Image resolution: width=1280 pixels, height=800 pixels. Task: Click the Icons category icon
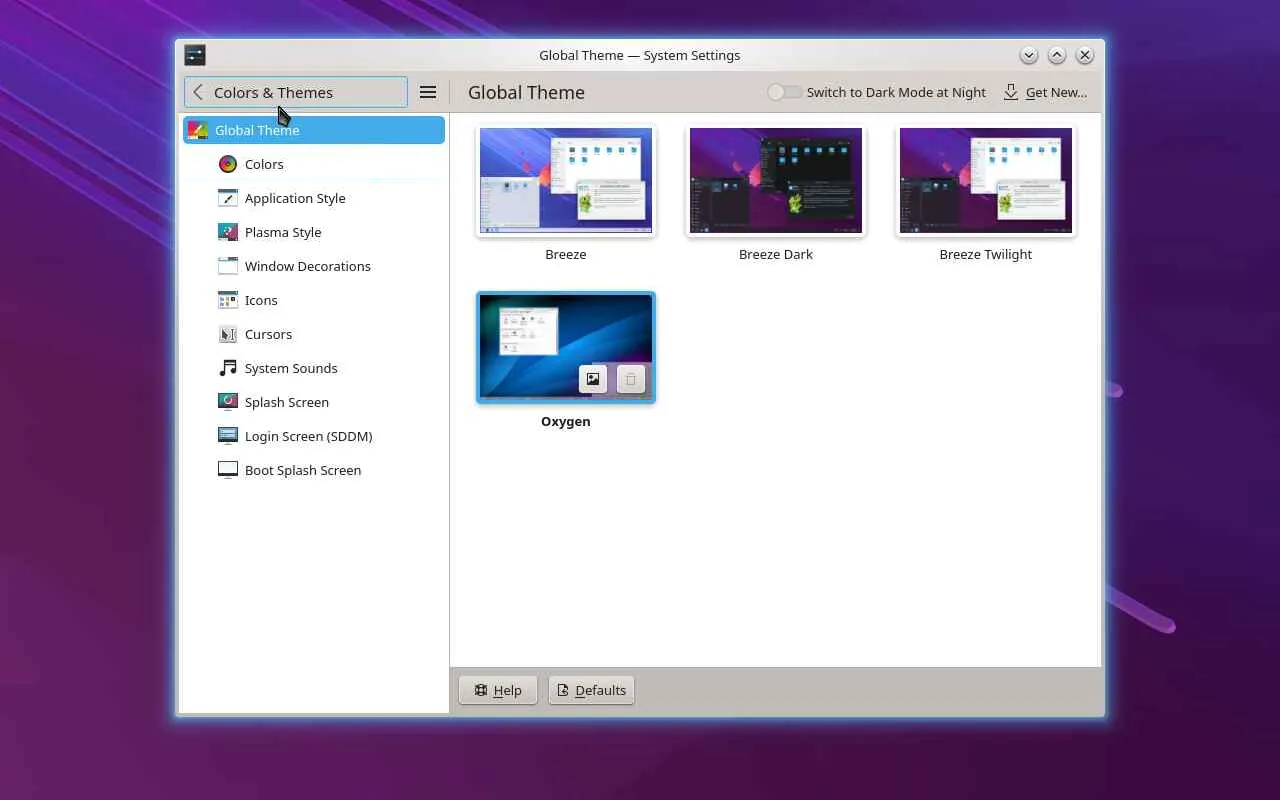tap(228, 300)
